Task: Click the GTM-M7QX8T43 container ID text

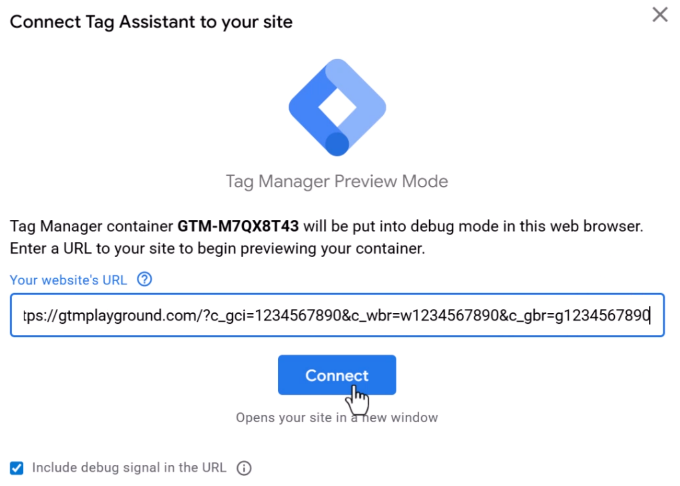Action: (x=238, y=226)
